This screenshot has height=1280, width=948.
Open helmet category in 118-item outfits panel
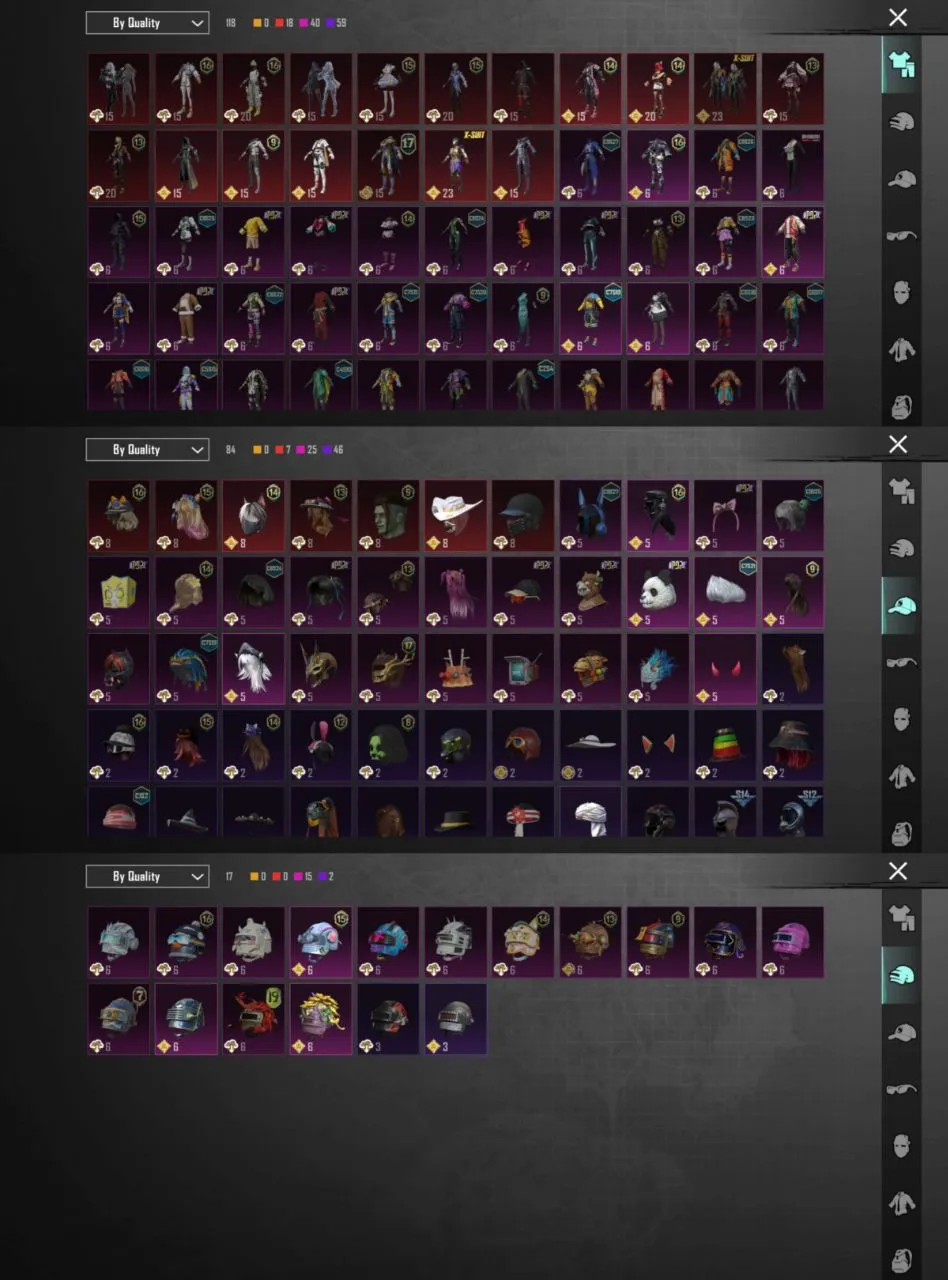pos(901,122)
